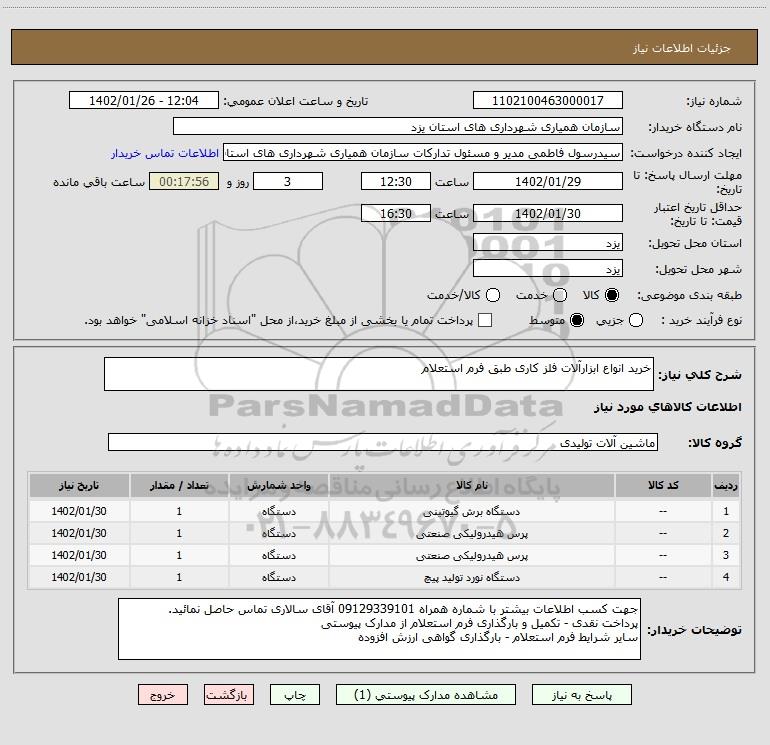
Task: Click the days remaining field showing 3
Action: (288, 181)
